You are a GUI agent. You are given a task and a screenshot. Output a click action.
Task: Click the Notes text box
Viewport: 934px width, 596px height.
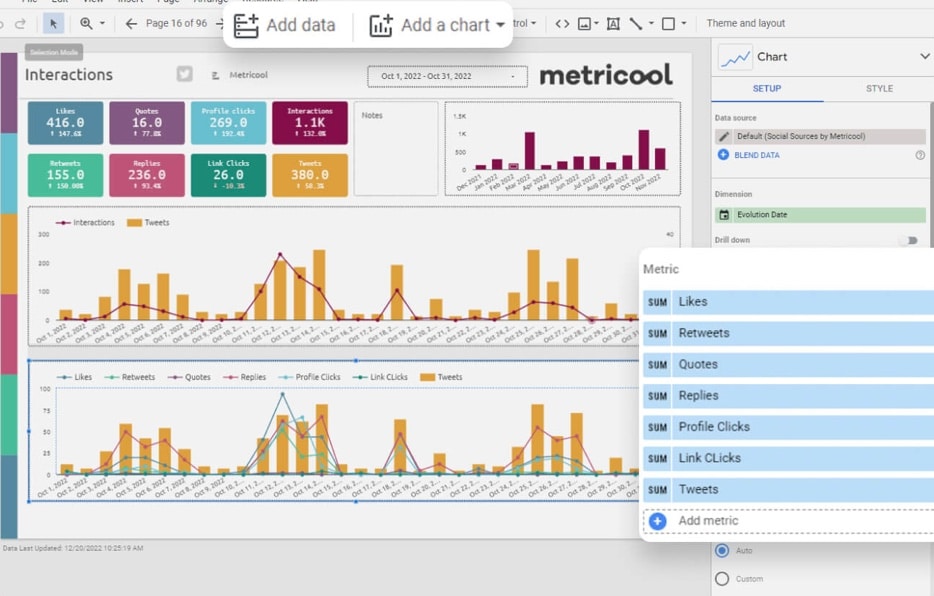[396, 148]
